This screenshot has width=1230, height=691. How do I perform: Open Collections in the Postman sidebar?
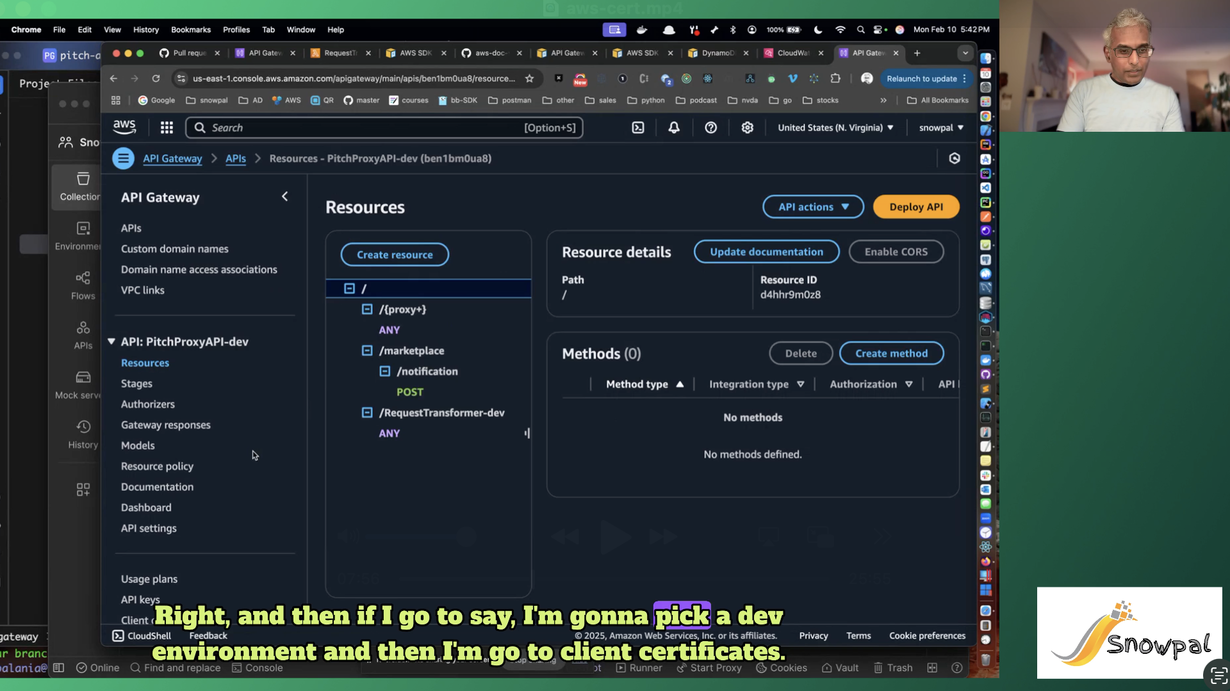coord(82,186)
